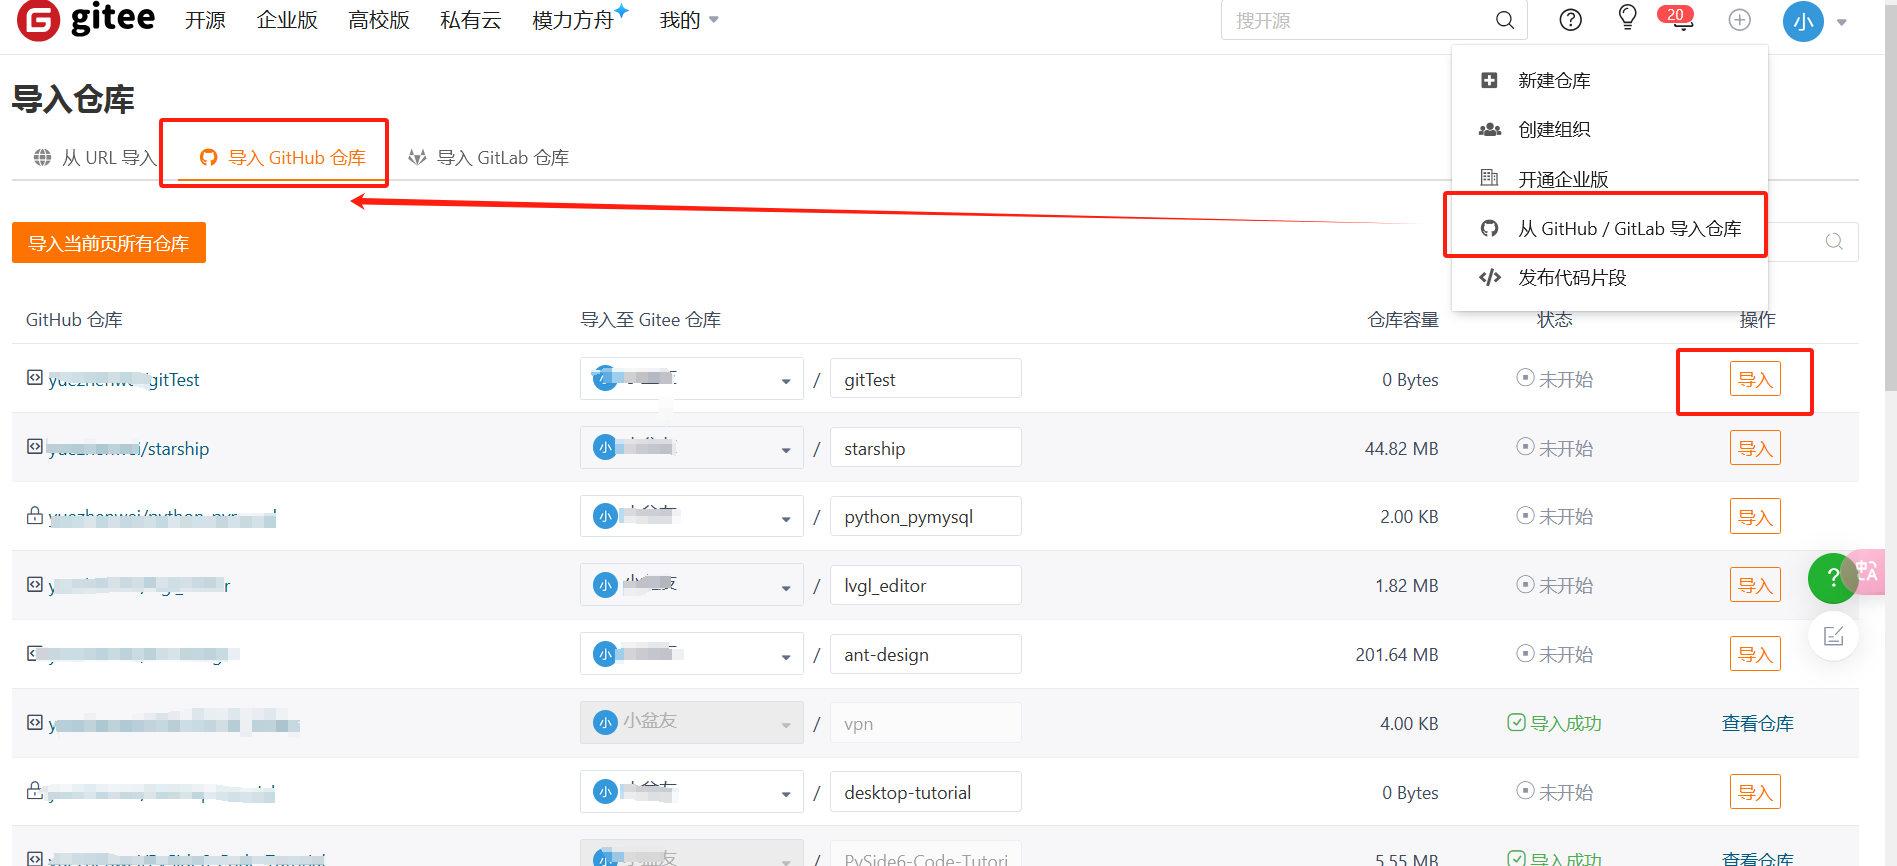The image size is (1897, 866).
Task: Click the lock icon of desktop-tutorial row
Action: pos(35,790)
